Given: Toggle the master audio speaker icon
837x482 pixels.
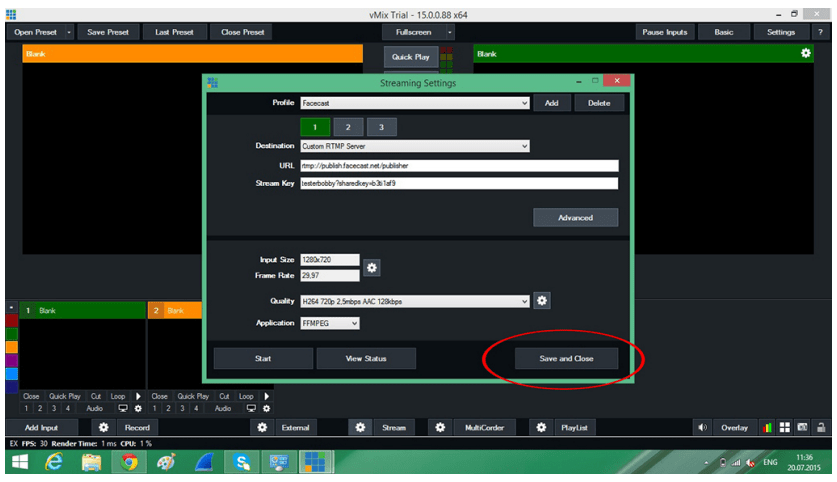Looking at the screenshot, I should pos(702,427).
